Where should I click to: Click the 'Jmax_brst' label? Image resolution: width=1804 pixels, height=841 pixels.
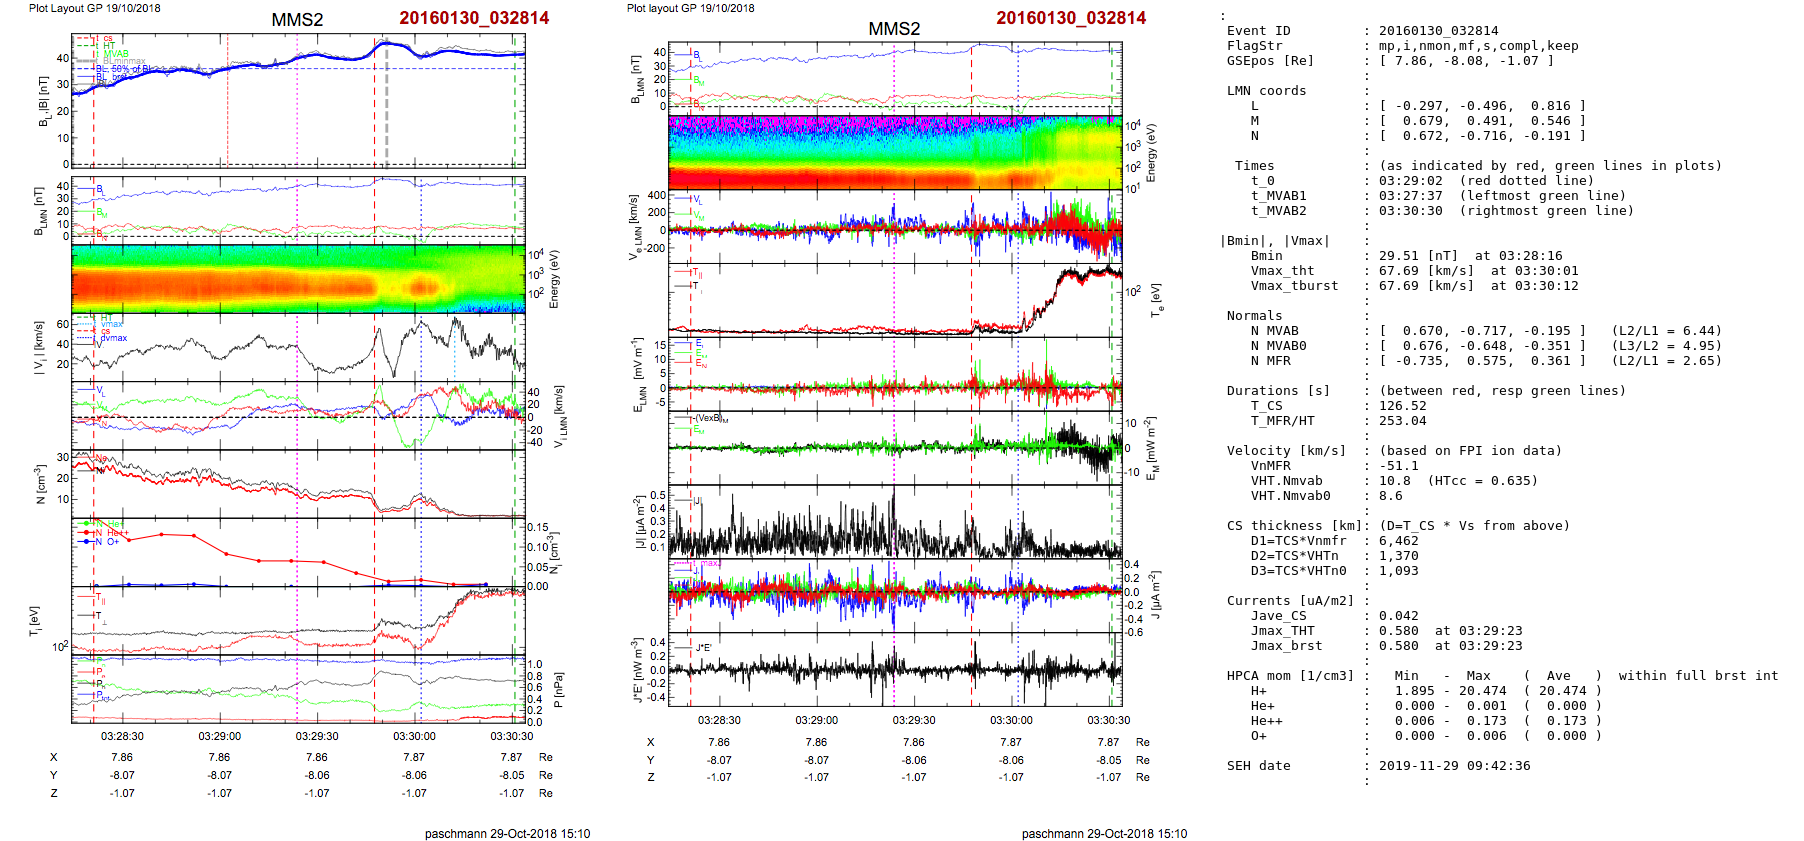tap(1286, 646)
